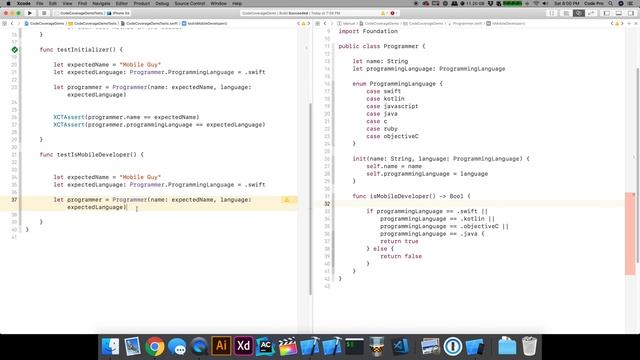Click the Run (play) button
The height and width of the screenshot is (360, 640).
pos(30,13)
